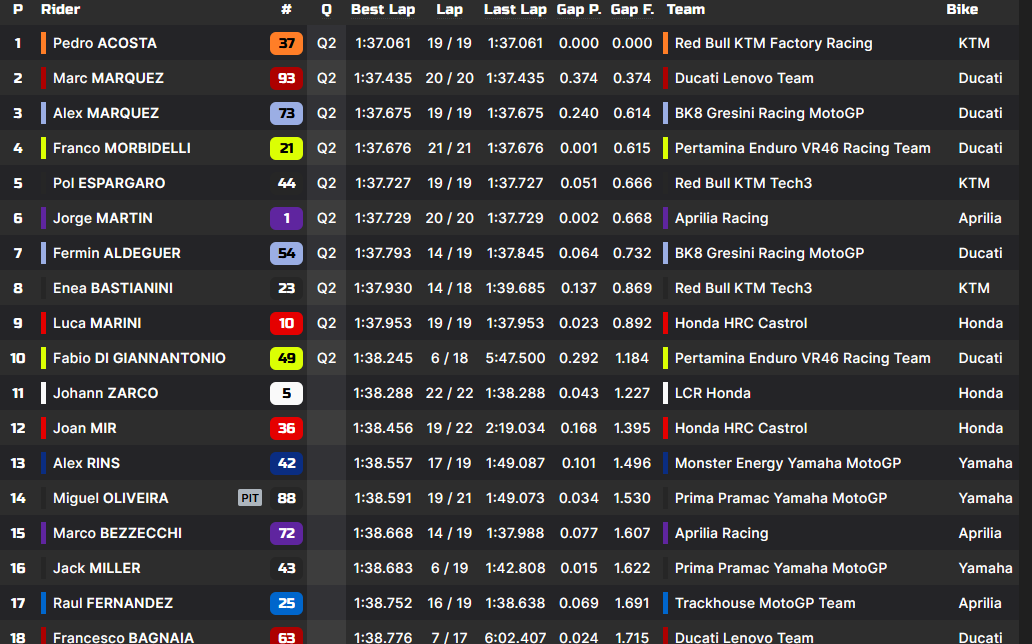Click the Q column header
This screenshot has height=644, width=1032.
tap(326, 9)
